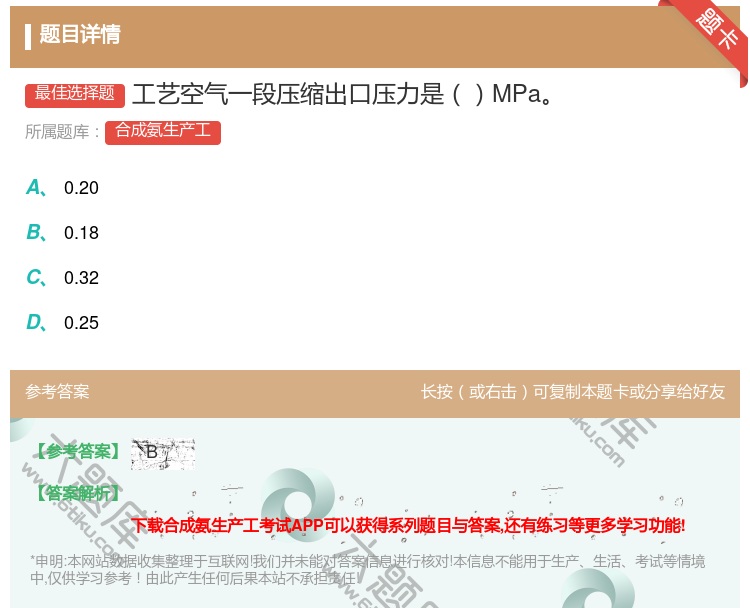Click the answer image showing B
Image resolution: width=750 pixels, height=608 pixels.
pyautogui.click(x=163, y=453)
